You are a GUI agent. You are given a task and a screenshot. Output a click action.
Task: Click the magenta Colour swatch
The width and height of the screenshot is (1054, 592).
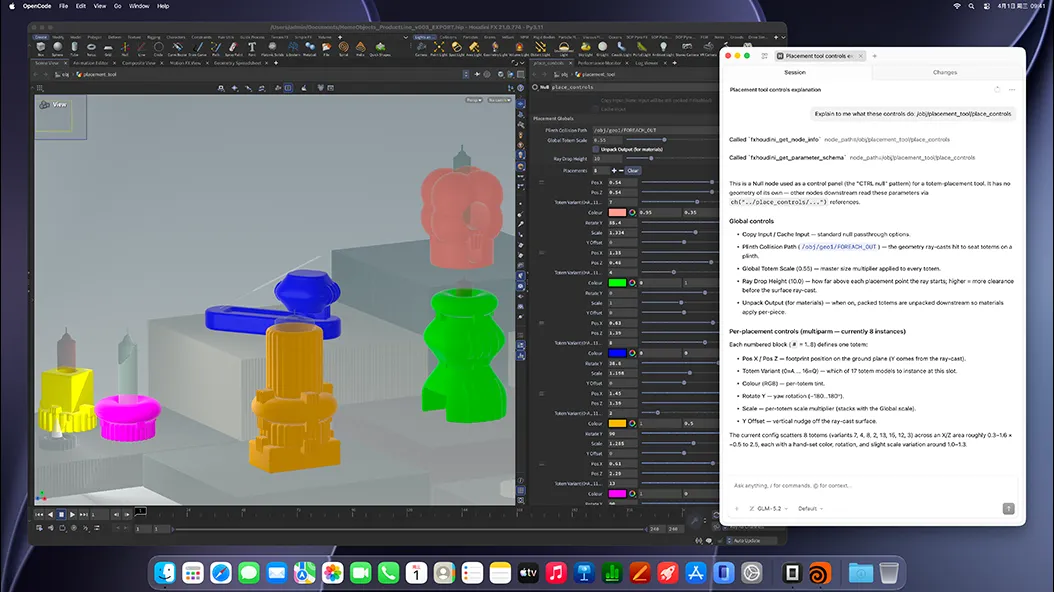[x=617, y=494]
